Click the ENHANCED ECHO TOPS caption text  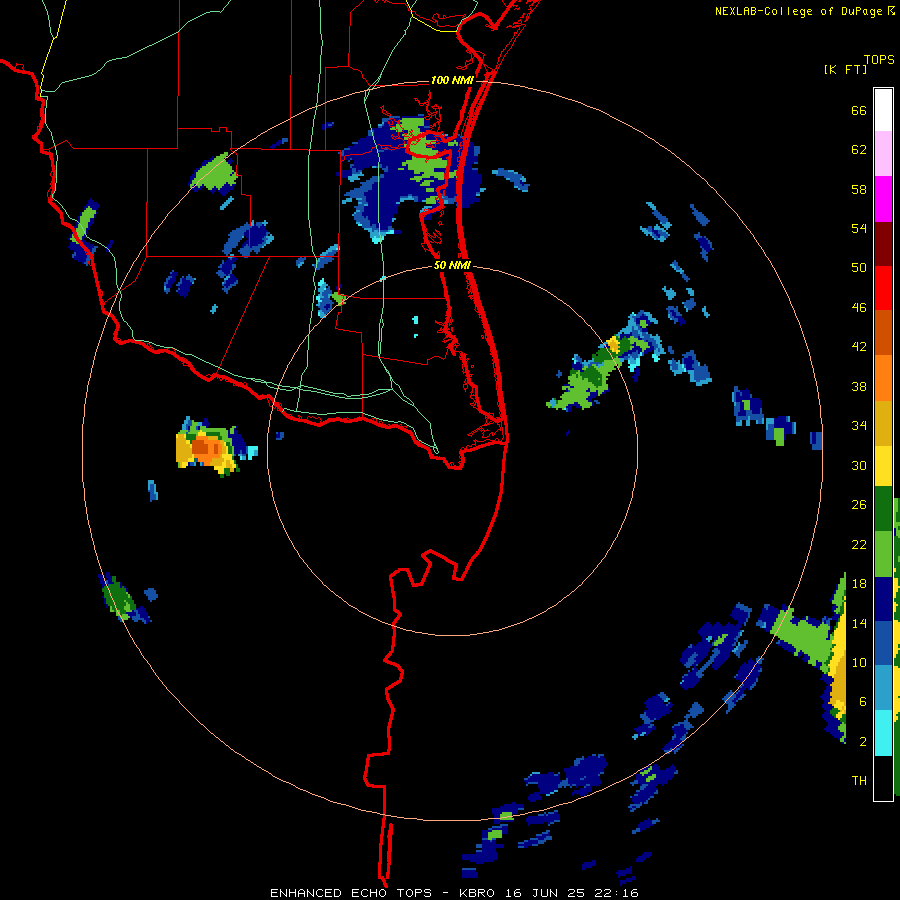351,893
